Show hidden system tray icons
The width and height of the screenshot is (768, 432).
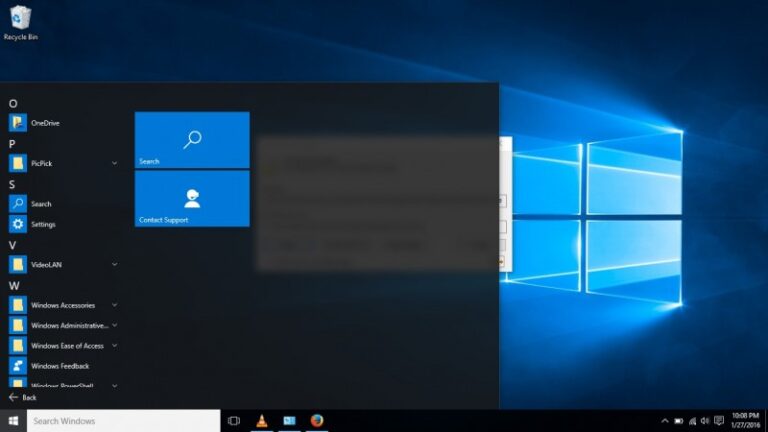(x=665, y=421)
